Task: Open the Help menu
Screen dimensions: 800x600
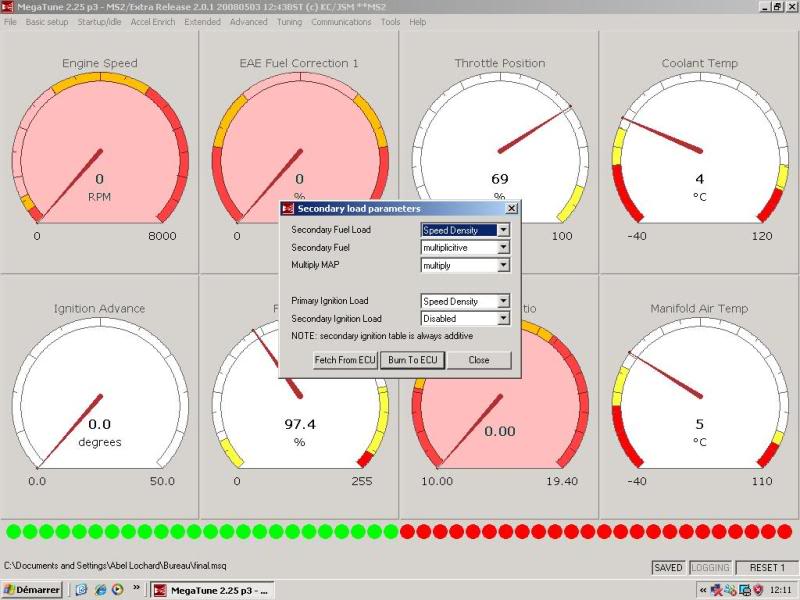Action: tap(417, 22)
